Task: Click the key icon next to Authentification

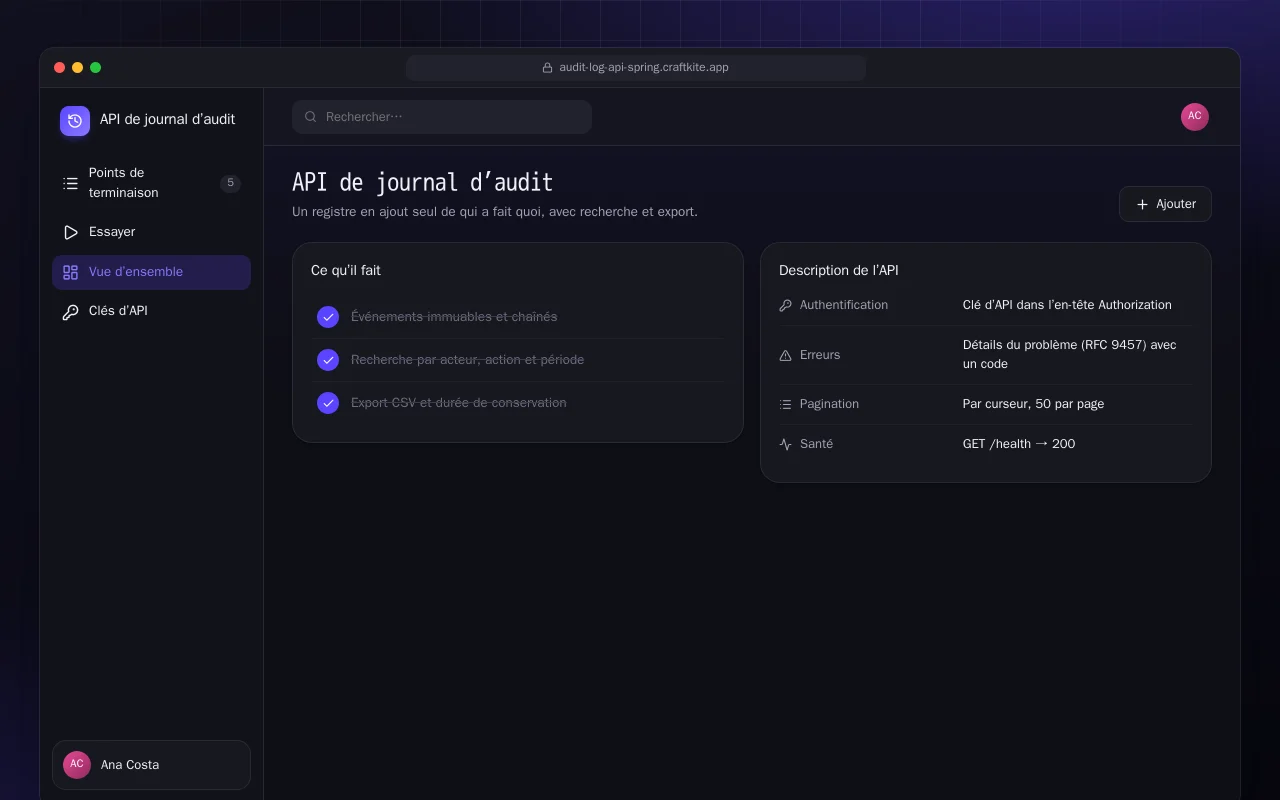Action: [x=785, y=305]
